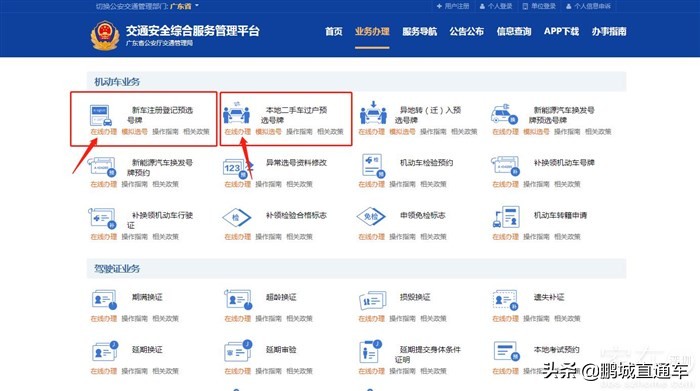Click 模拟选号 under 本地二手车过户预选号牌

coord(268,132)
